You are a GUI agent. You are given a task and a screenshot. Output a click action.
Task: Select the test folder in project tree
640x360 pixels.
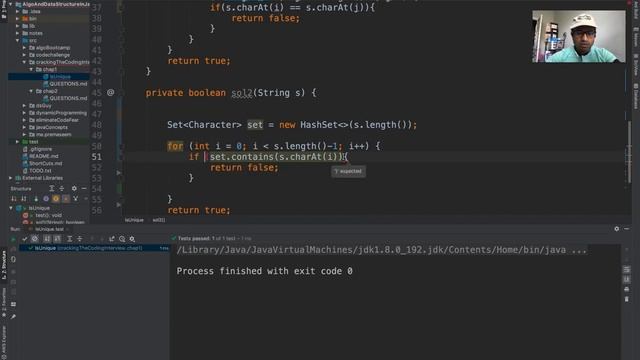(x=33, y=142)
